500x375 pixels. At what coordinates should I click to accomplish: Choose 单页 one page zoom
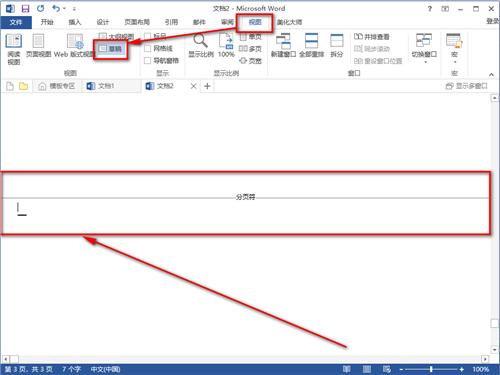tap(250, 36)
